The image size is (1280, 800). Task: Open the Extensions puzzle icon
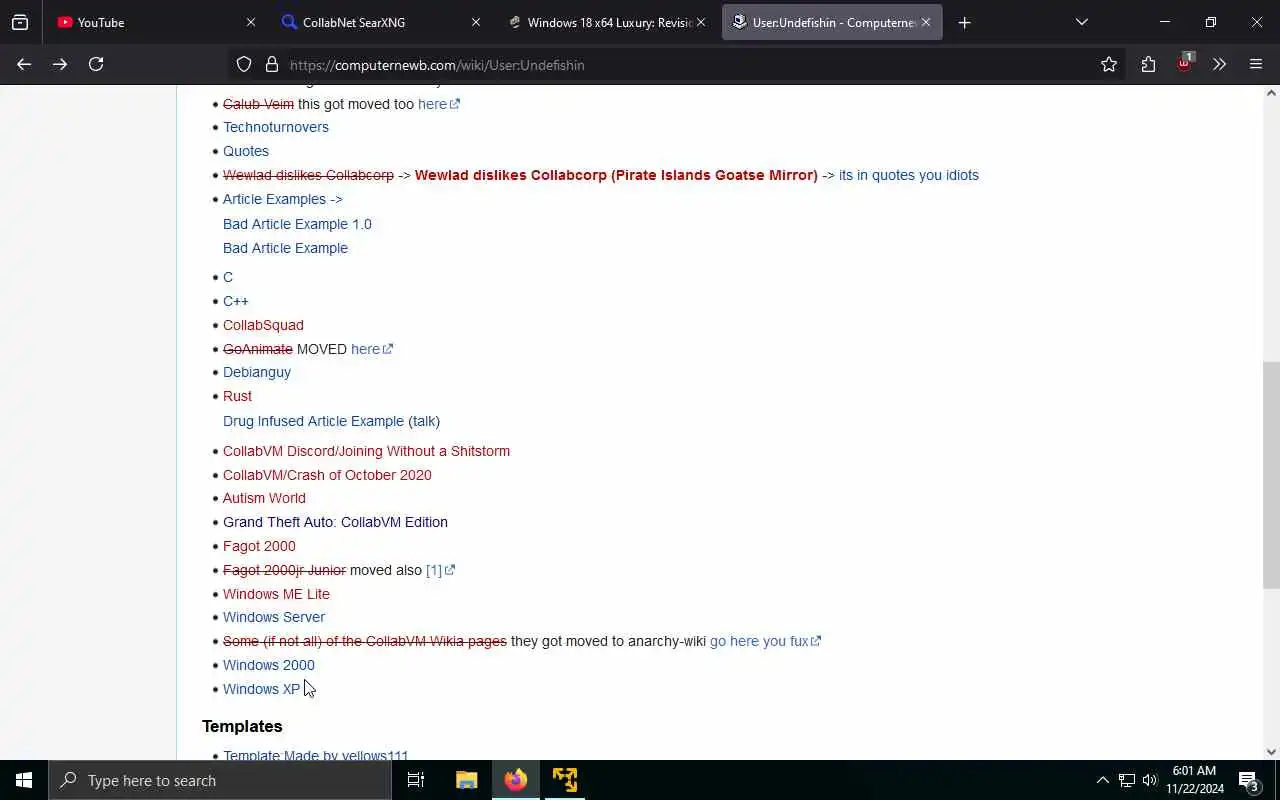(x=1148, y=65)
